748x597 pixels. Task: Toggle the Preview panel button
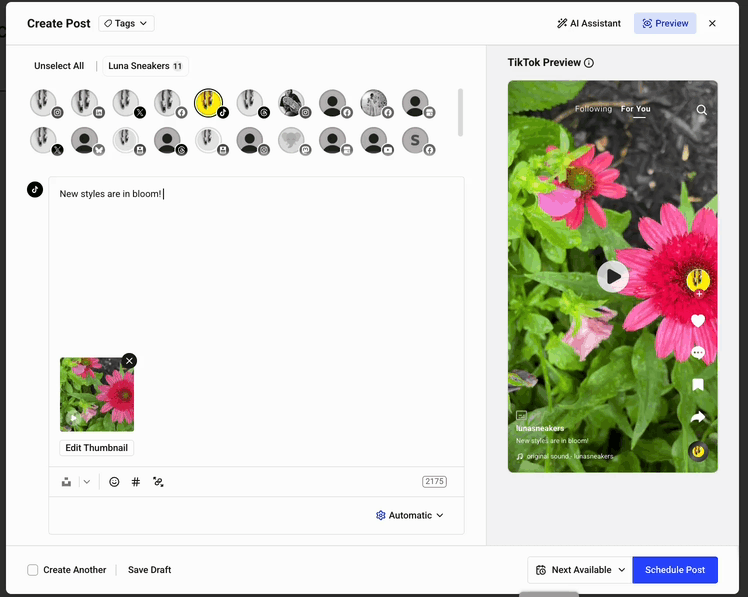[x=665, y=23]
